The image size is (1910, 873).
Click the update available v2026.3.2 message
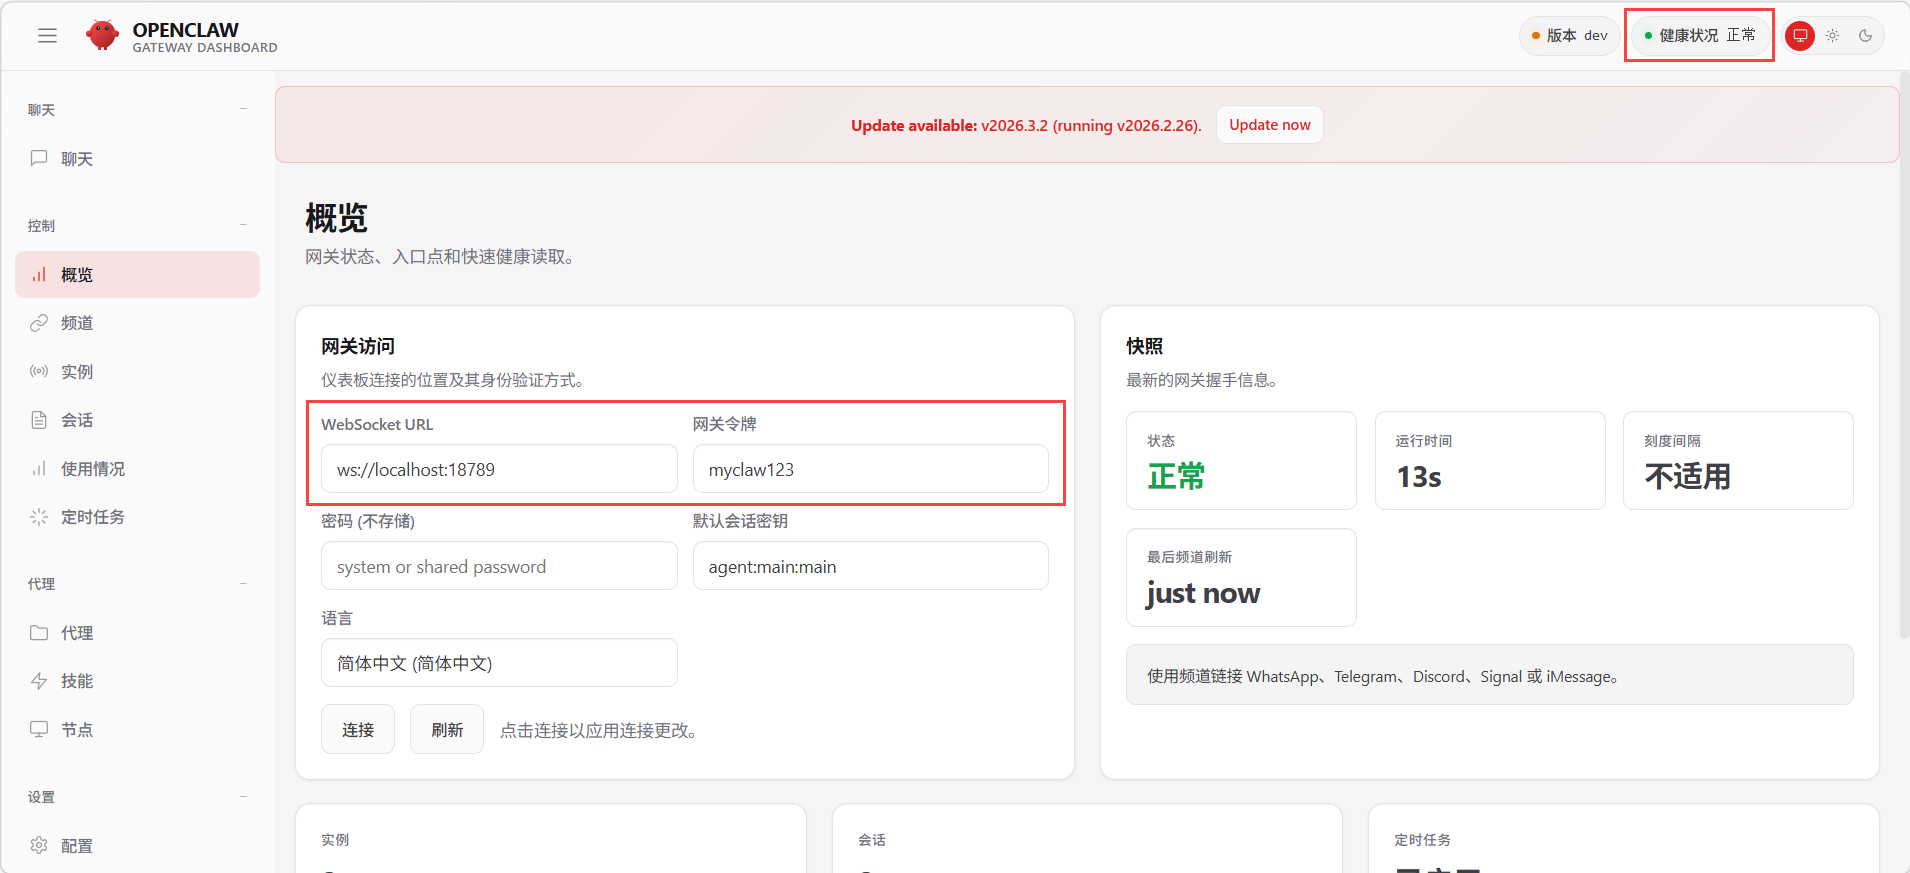(x=1026, y=125)
